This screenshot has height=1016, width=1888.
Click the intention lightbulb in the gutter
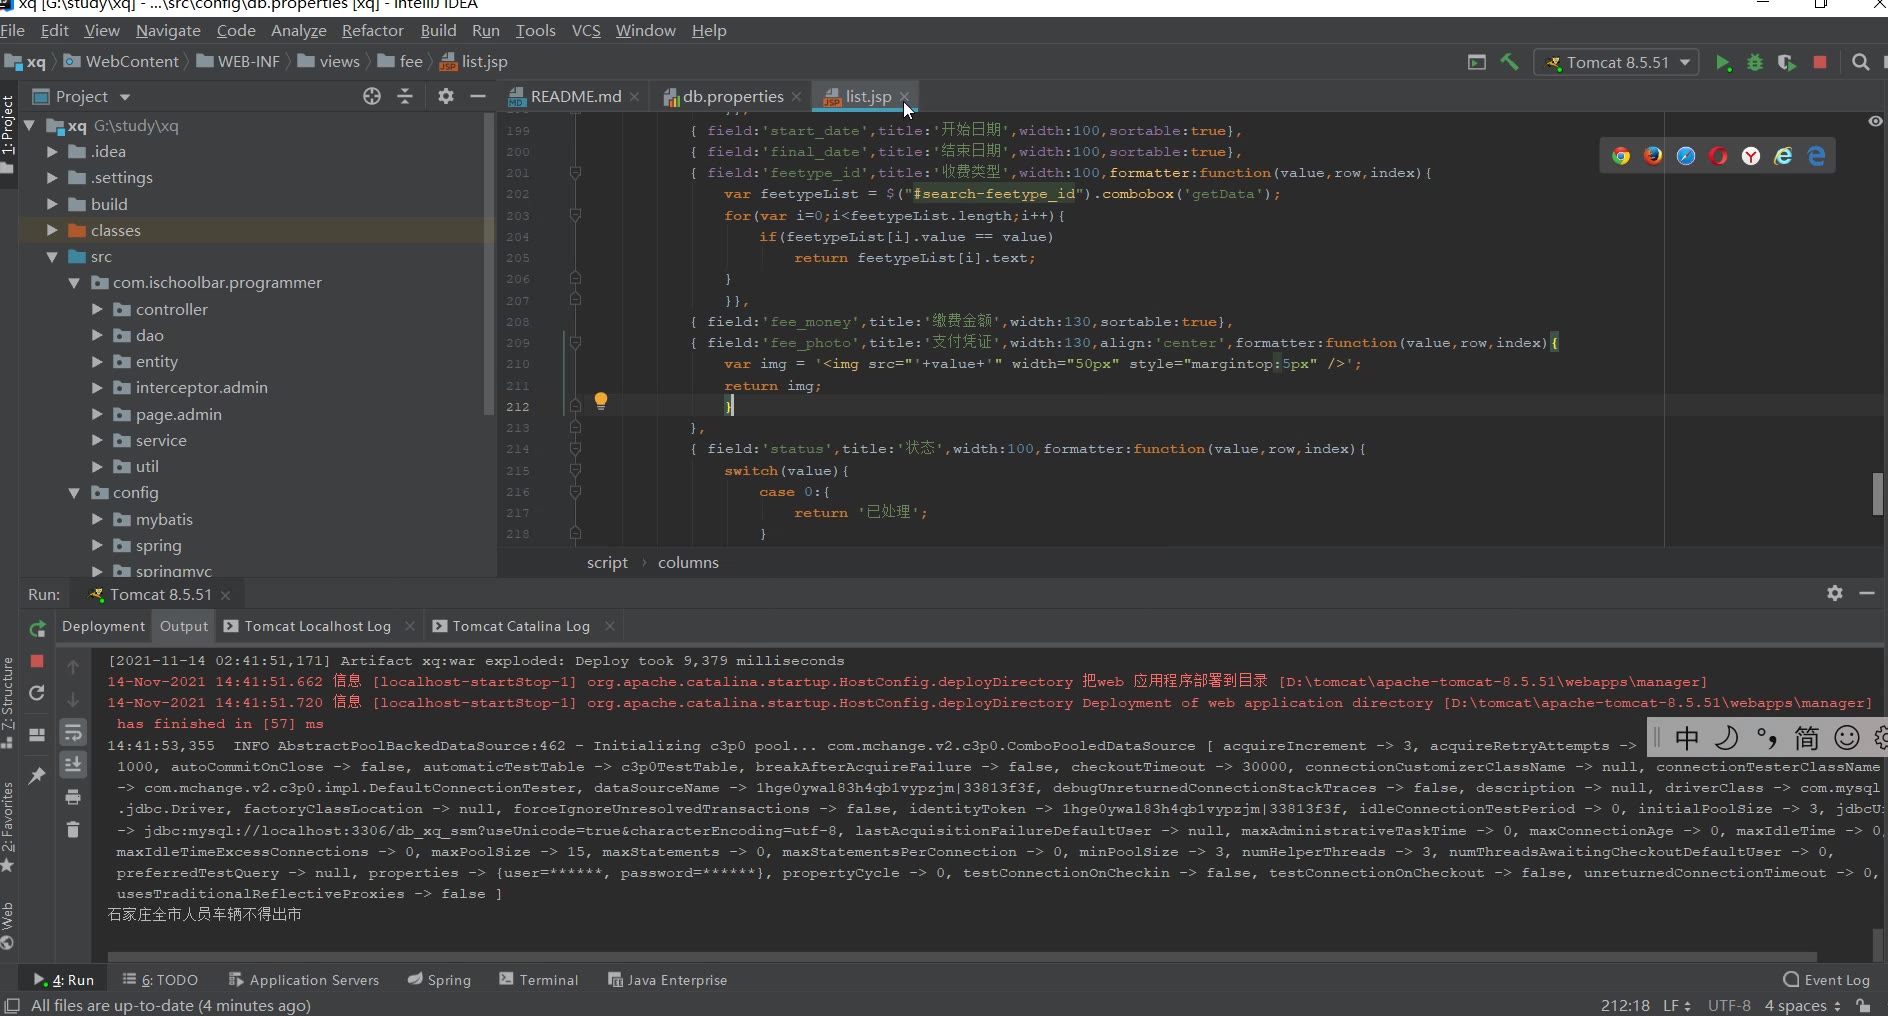coord(600,401)
